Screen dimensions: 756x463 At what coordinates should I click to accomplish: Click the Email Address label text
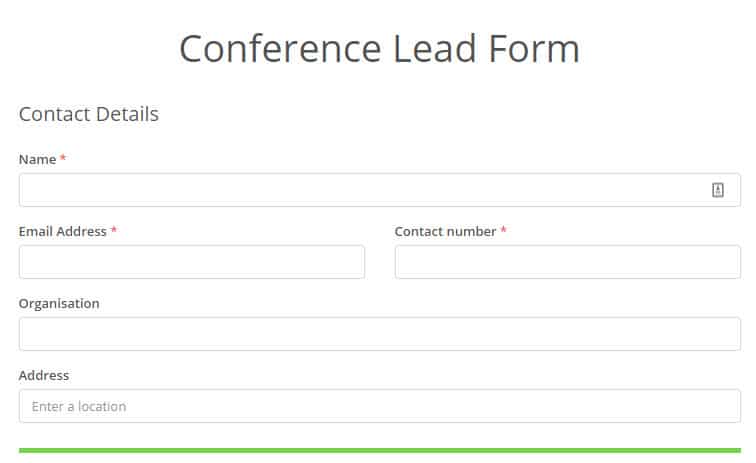tap(63, 232)
